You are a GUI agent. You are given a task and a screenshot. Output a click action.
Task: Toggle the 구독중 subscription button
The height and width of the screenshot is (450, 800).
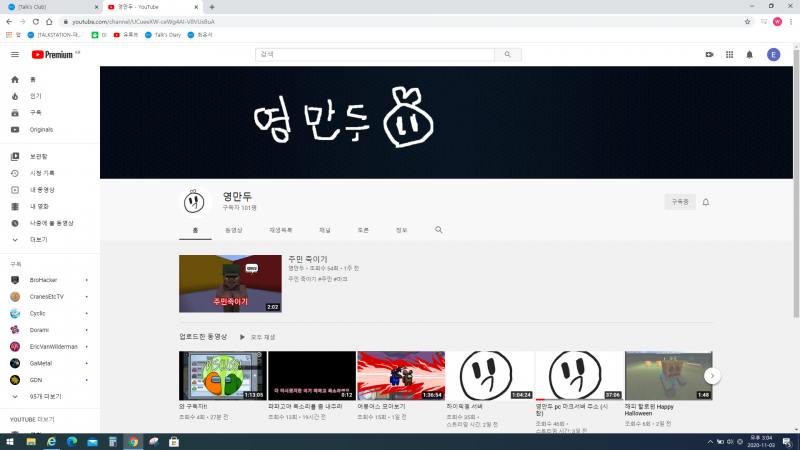click(x=679, y=202)
